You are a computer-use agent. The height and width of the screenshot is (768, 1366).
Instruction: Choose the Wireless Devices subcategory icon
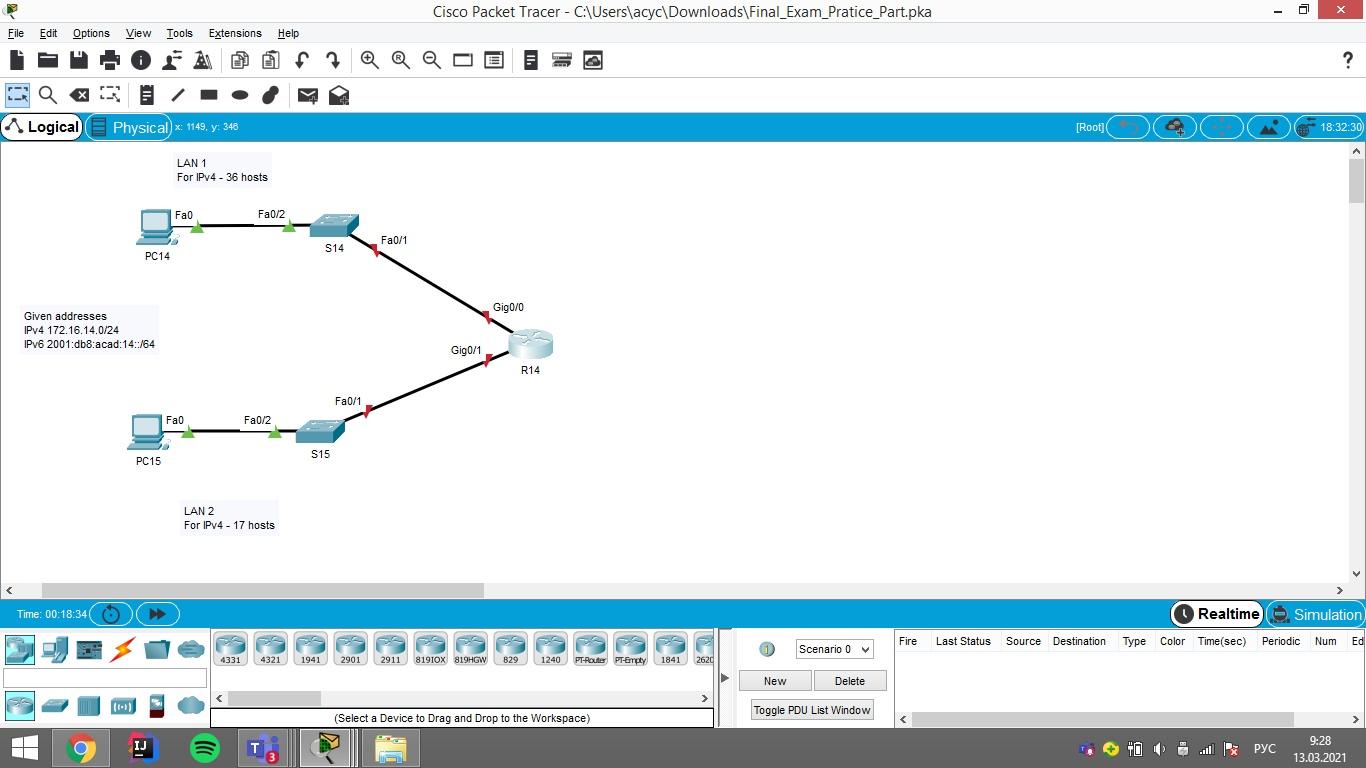[x=123, y=705]
